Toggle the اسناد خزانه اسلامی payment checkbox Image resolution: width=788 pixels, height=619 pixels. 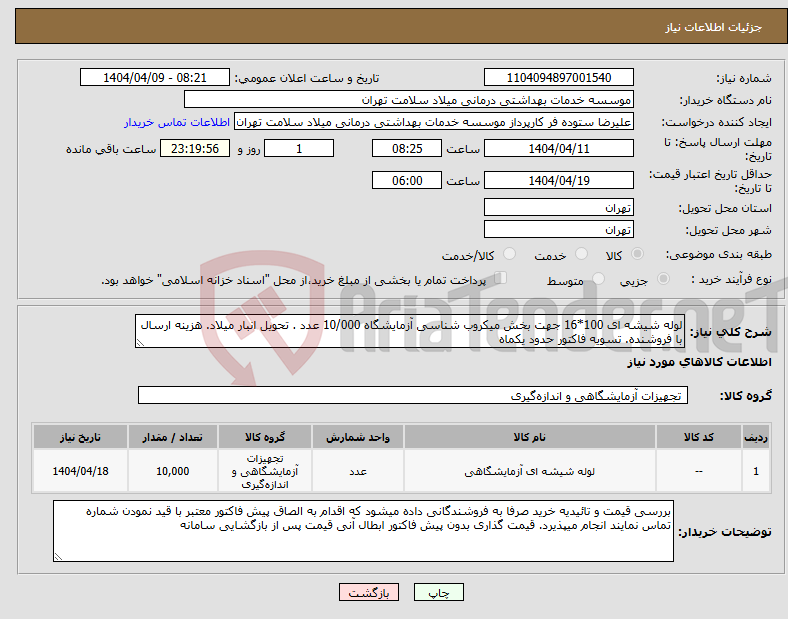pyautogui.click(x=500, y=278)
